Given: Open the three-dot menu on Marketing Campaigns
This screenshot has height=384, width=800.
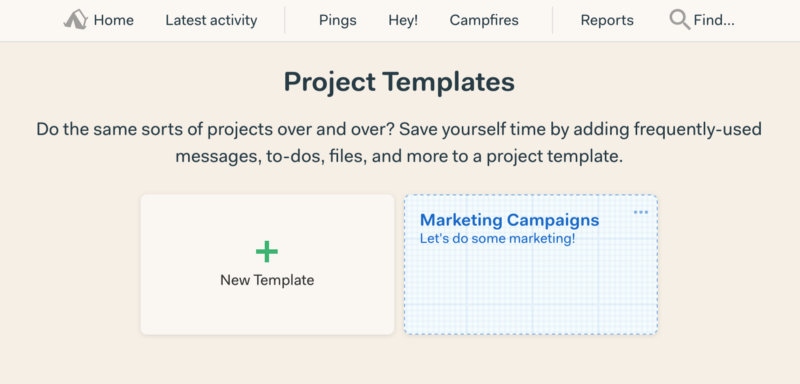Looking at the screenshot, I should [640, 212].
